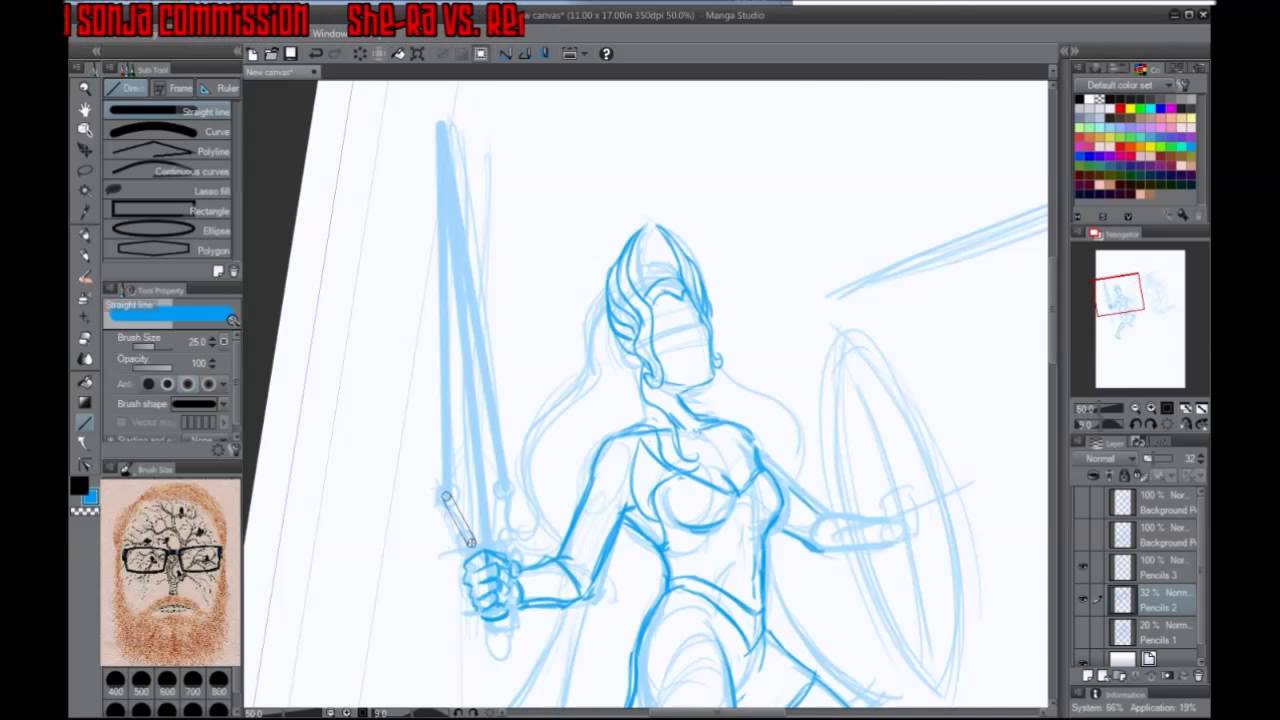1280x720 pixels.
Task: Click the Navigator canvas preview thumbnail
Action: 1140,319
